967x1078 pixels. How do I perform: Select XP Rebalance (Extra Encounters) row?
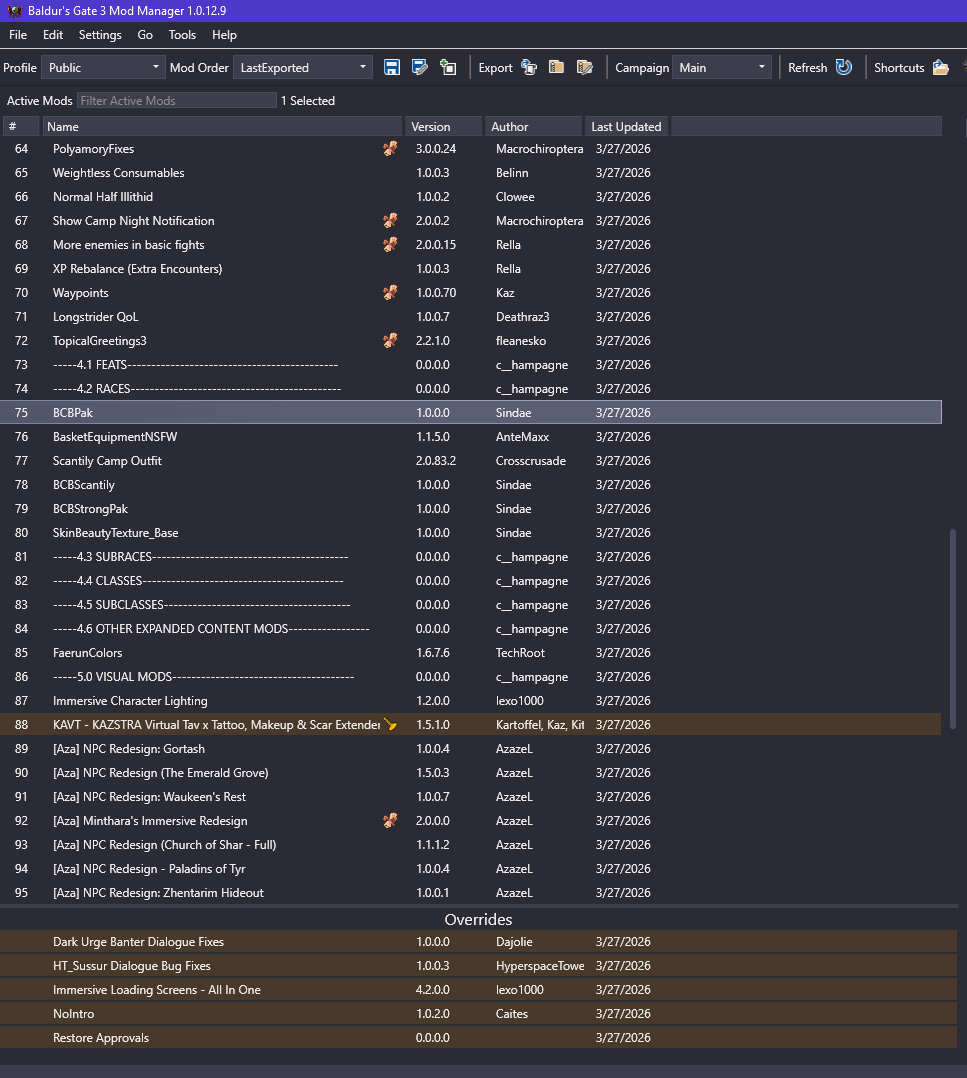point(471,269)
